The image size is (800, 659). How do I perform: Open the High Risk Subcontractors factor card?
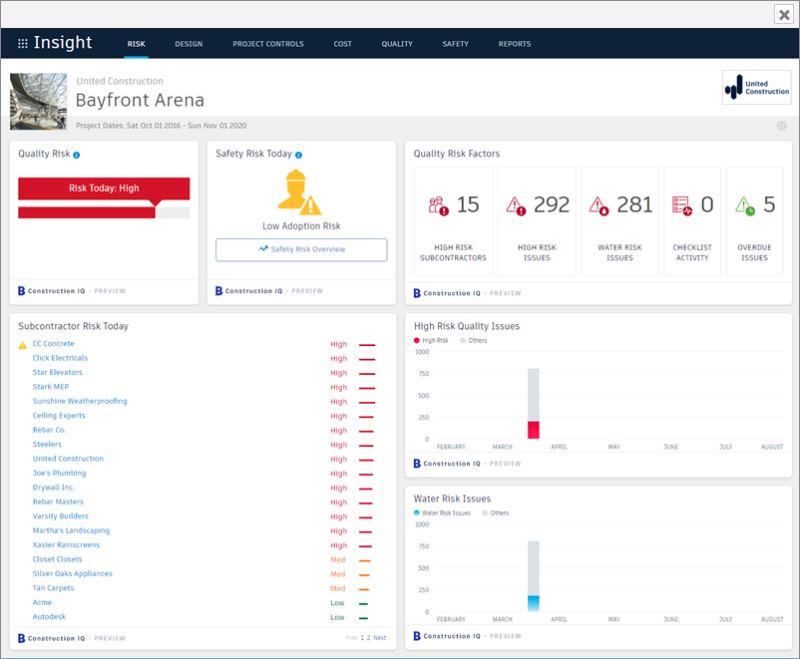pos(454,221)
